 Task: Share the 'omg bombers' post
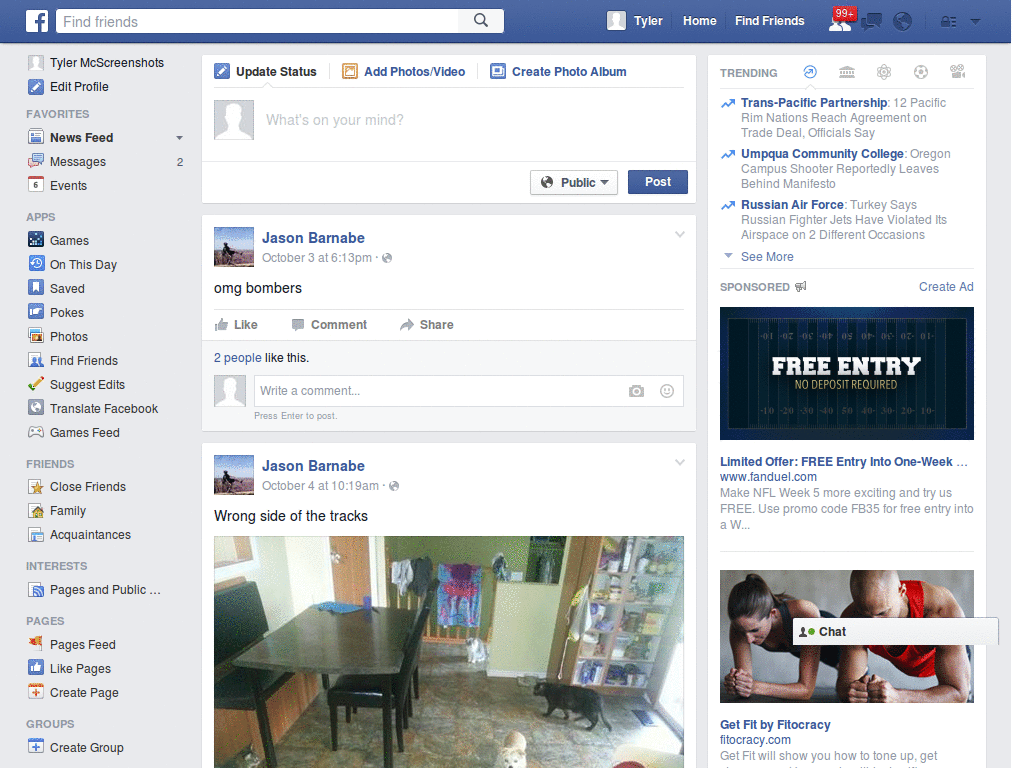coord(426,325)
